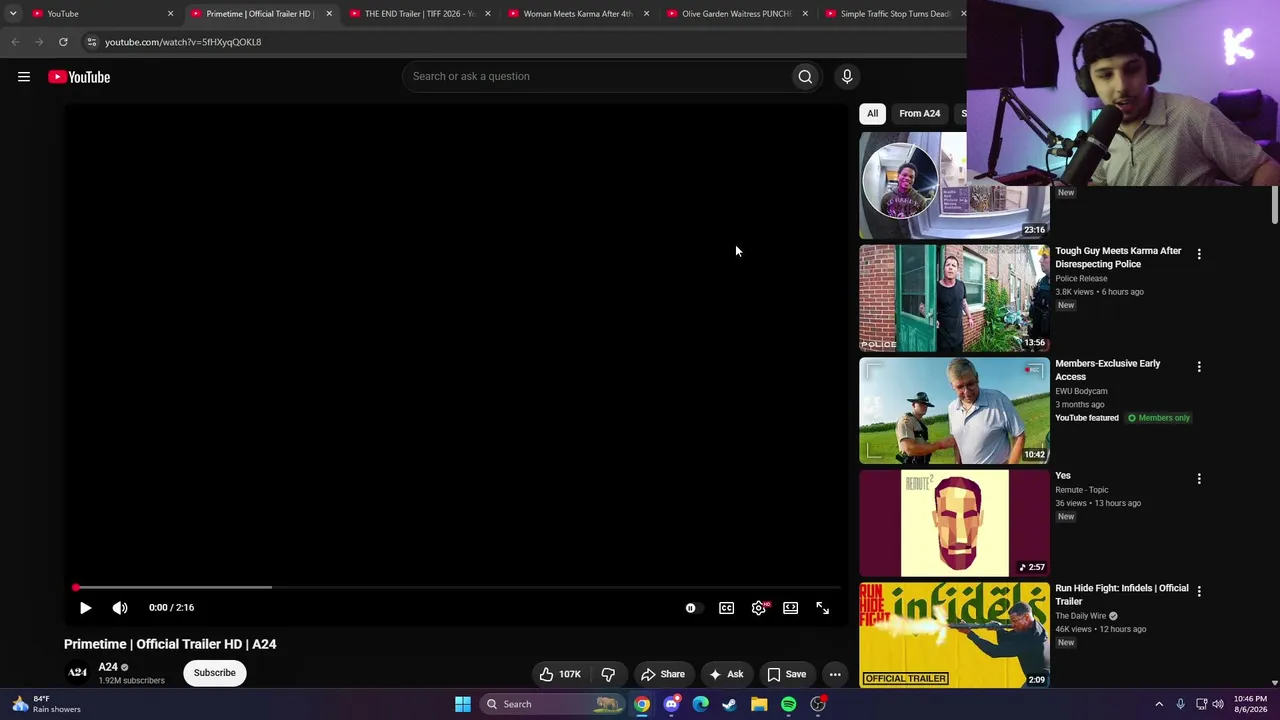Viewport: 1280px width, 720px height.
Task: Reload the current page
Action: 63,42
